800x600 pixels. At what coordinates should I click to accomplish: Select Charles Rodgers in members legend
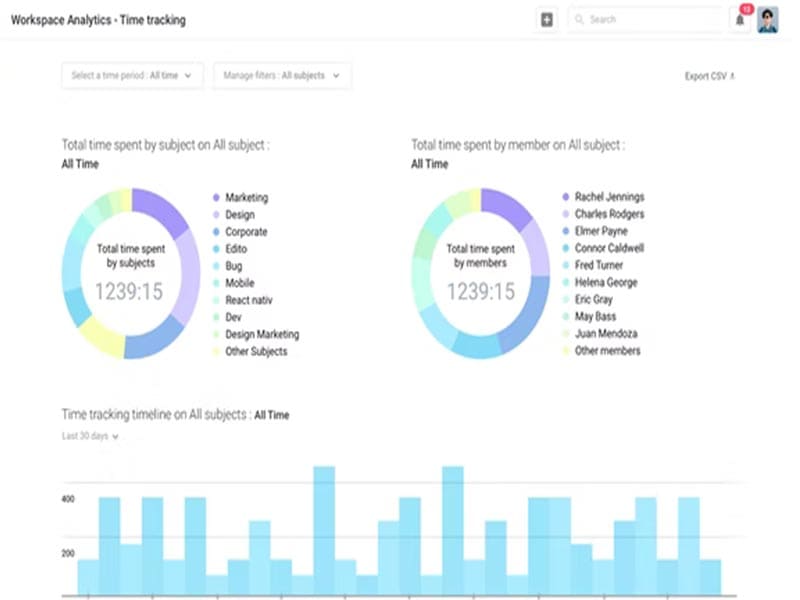[609, 214]
